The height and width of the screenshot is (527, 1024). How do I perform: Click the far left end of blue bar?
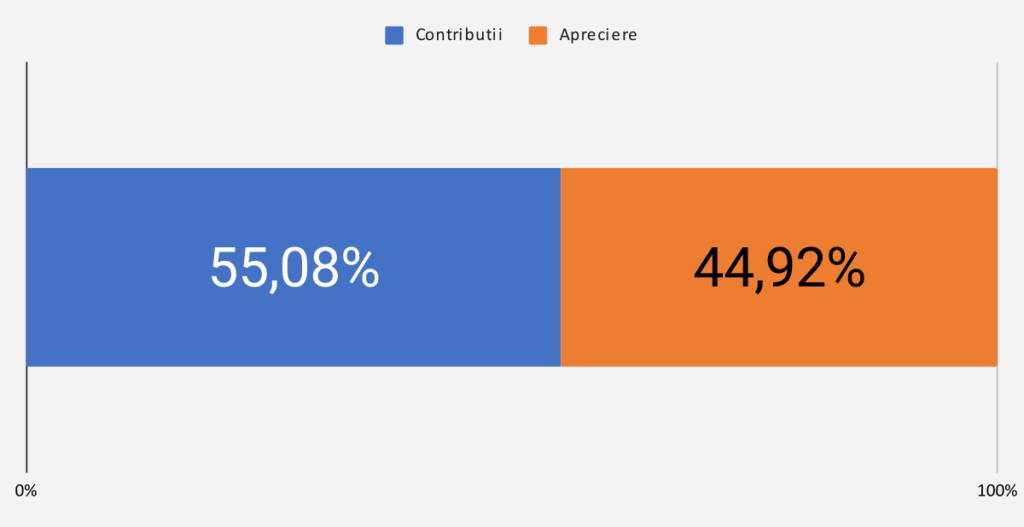32,267
